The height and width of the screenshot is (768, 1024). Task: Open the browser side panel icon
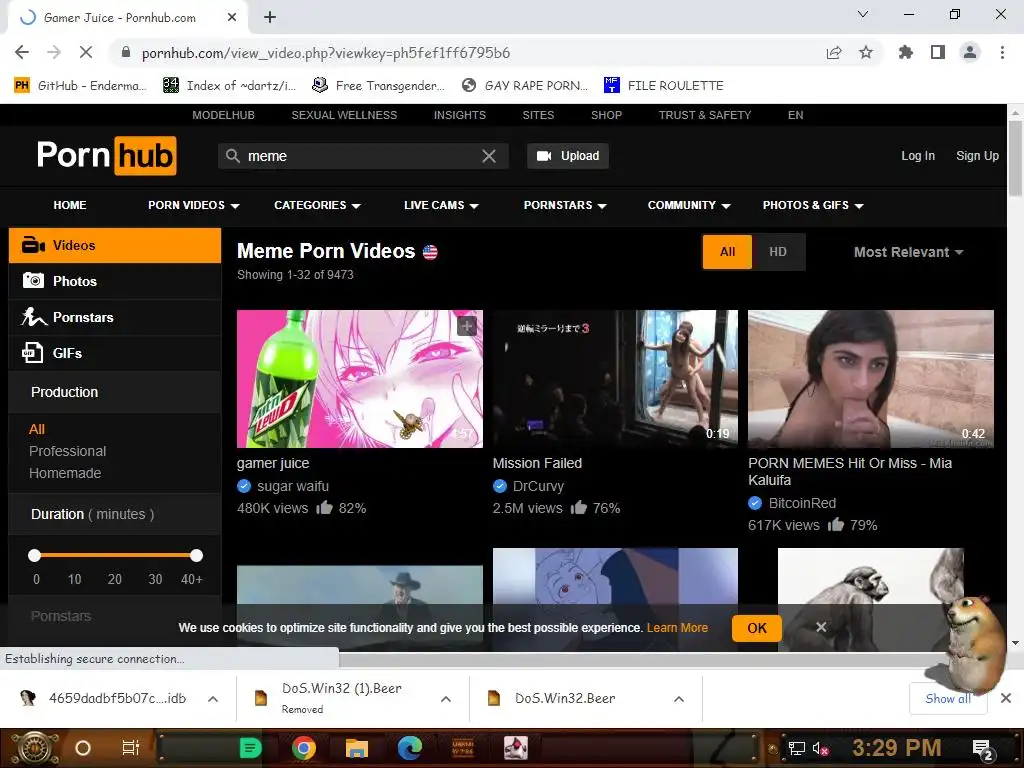938,52
